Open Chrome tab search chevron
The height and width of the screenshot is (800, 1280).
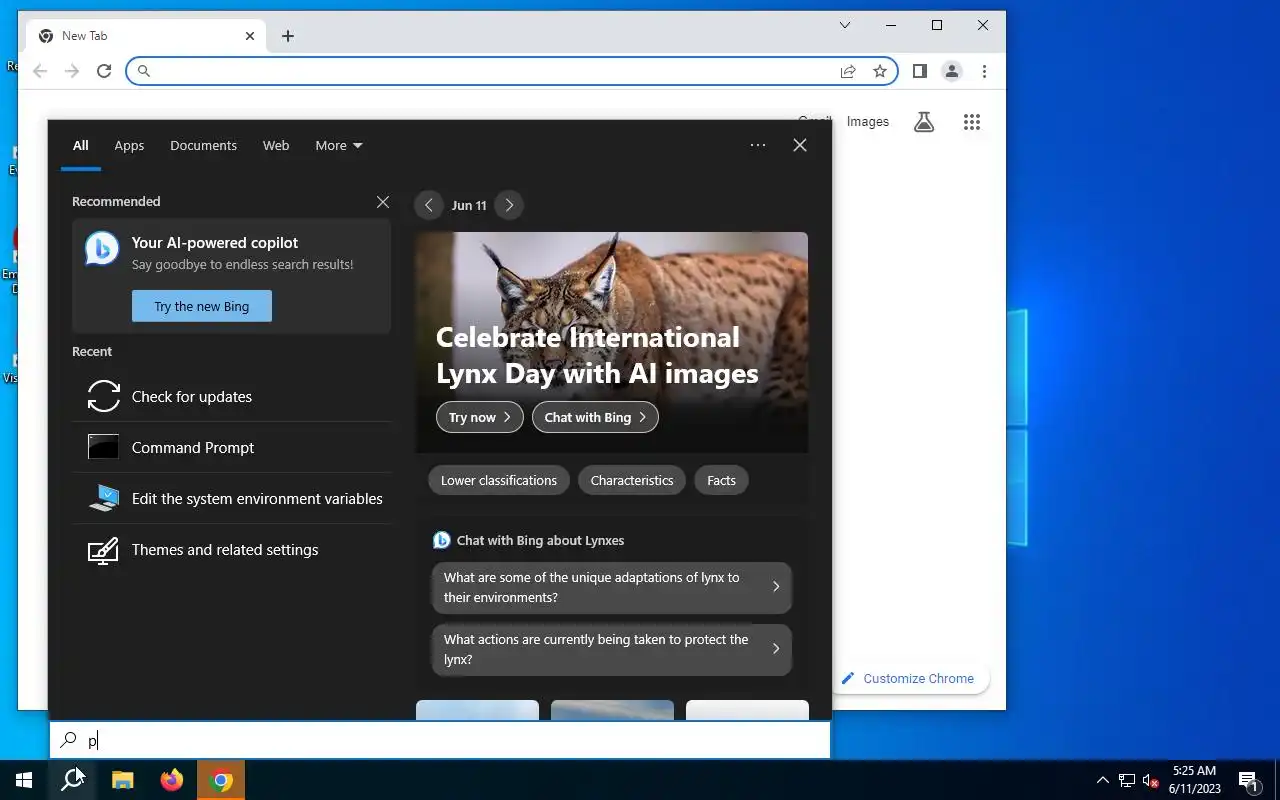pos(845,25)
